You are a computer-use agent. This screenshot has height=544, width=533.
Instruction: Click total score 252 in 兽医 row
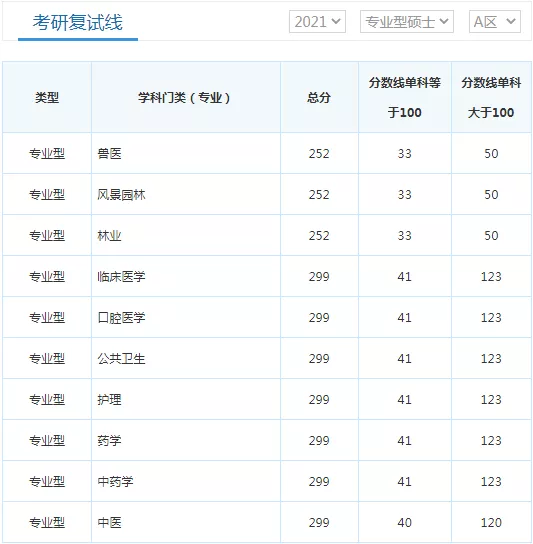click(319, 153)
